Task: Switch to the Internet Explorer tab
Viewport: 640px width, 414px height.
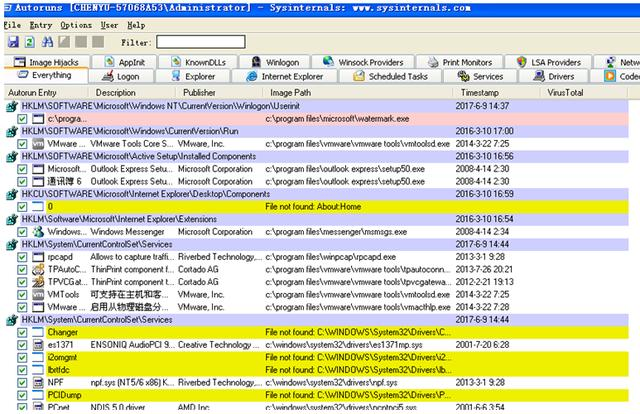Action: (x=284, y=76)
